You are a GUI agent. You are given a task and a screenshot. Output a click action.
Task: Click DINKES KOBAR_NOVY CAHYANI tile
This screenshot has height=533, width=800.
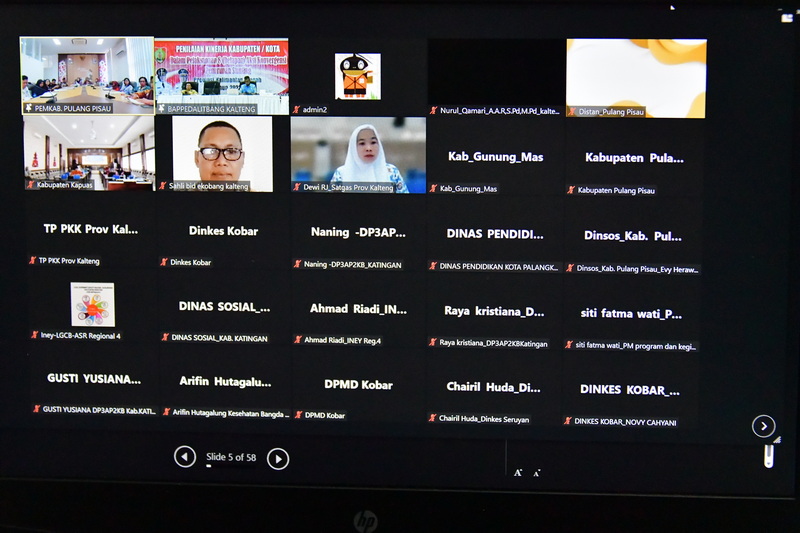(630, 390)
